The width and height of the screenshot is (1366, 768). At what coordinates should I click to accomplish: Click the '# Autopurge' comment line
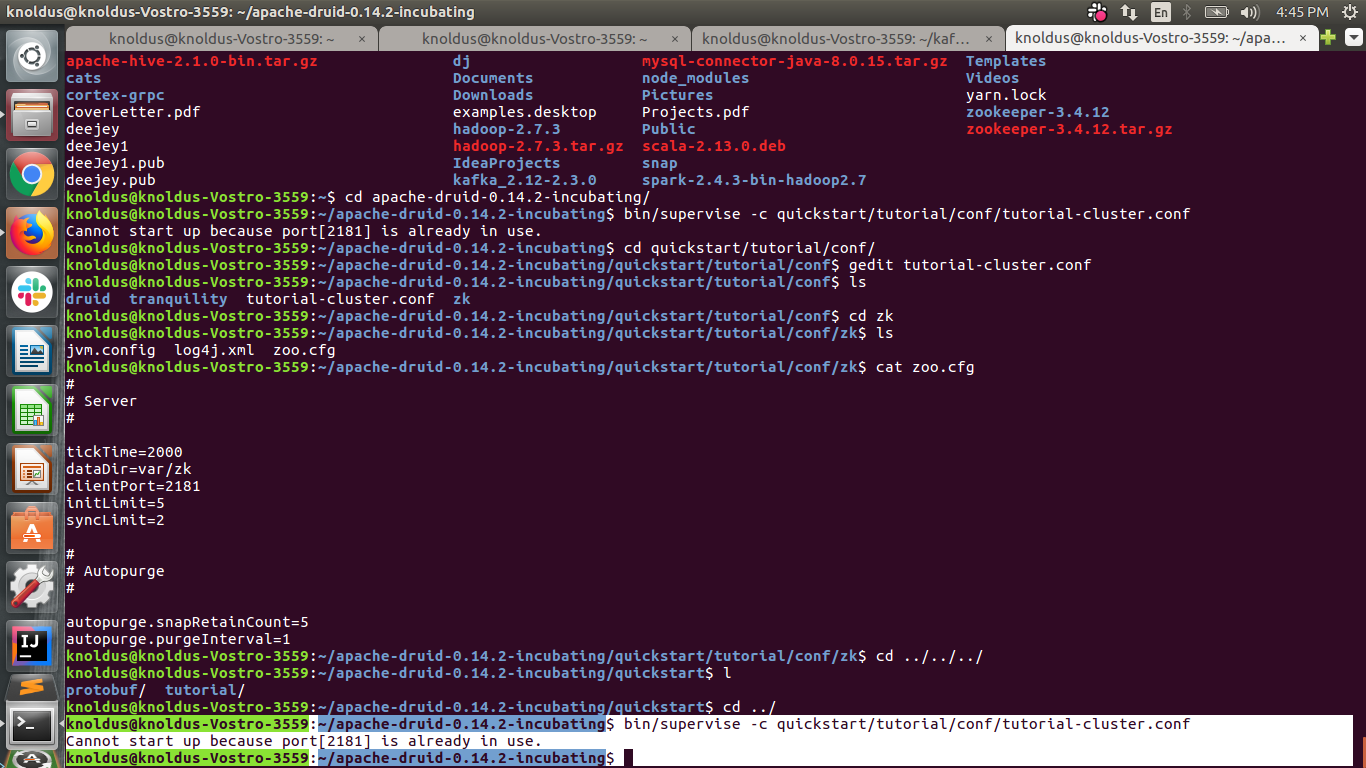click(x=115, y=571)
